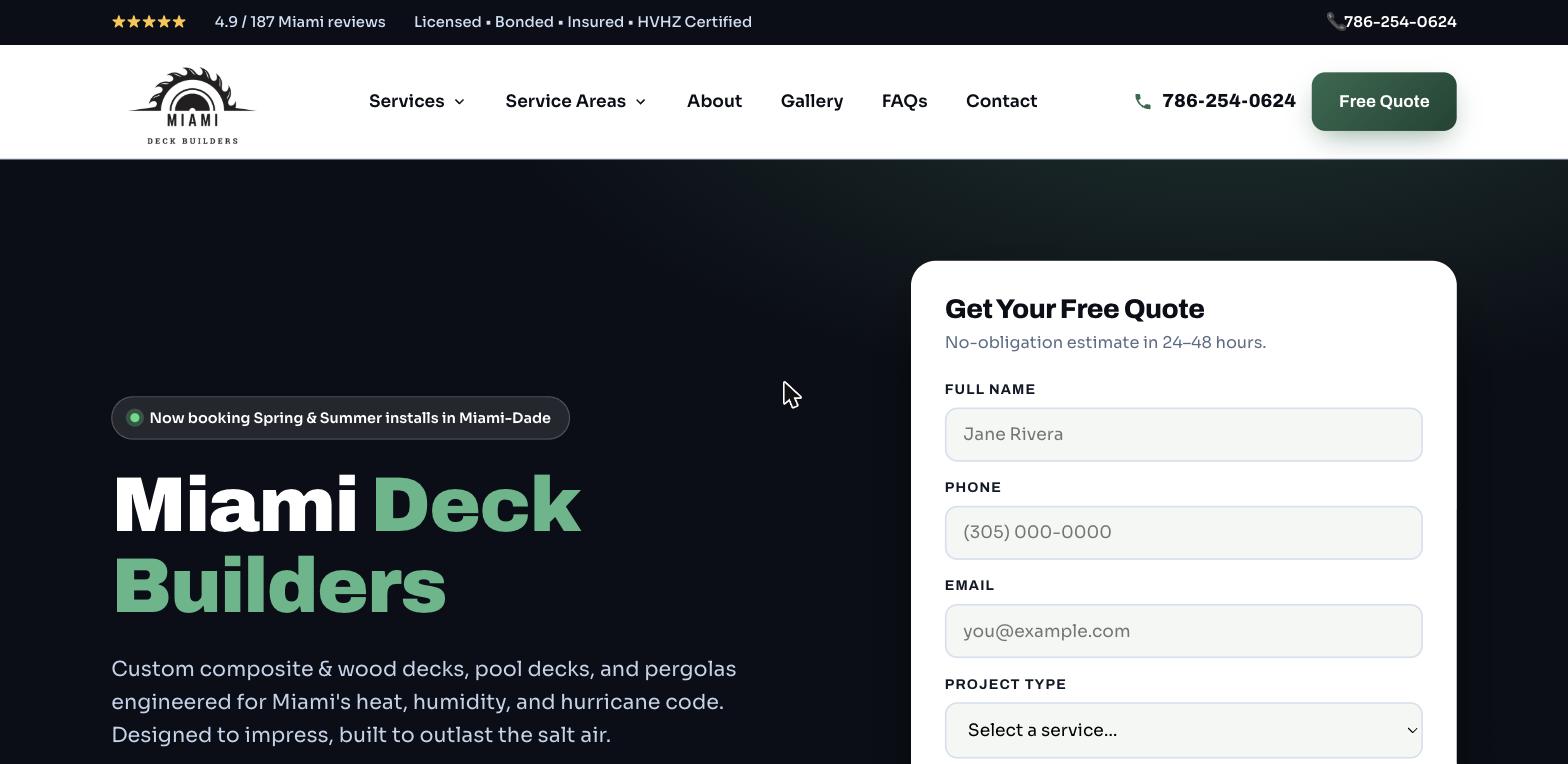This screenshot has width=1568, height=764.
Task: Click the Get Your Free Quote heading
Action: 1074,309
